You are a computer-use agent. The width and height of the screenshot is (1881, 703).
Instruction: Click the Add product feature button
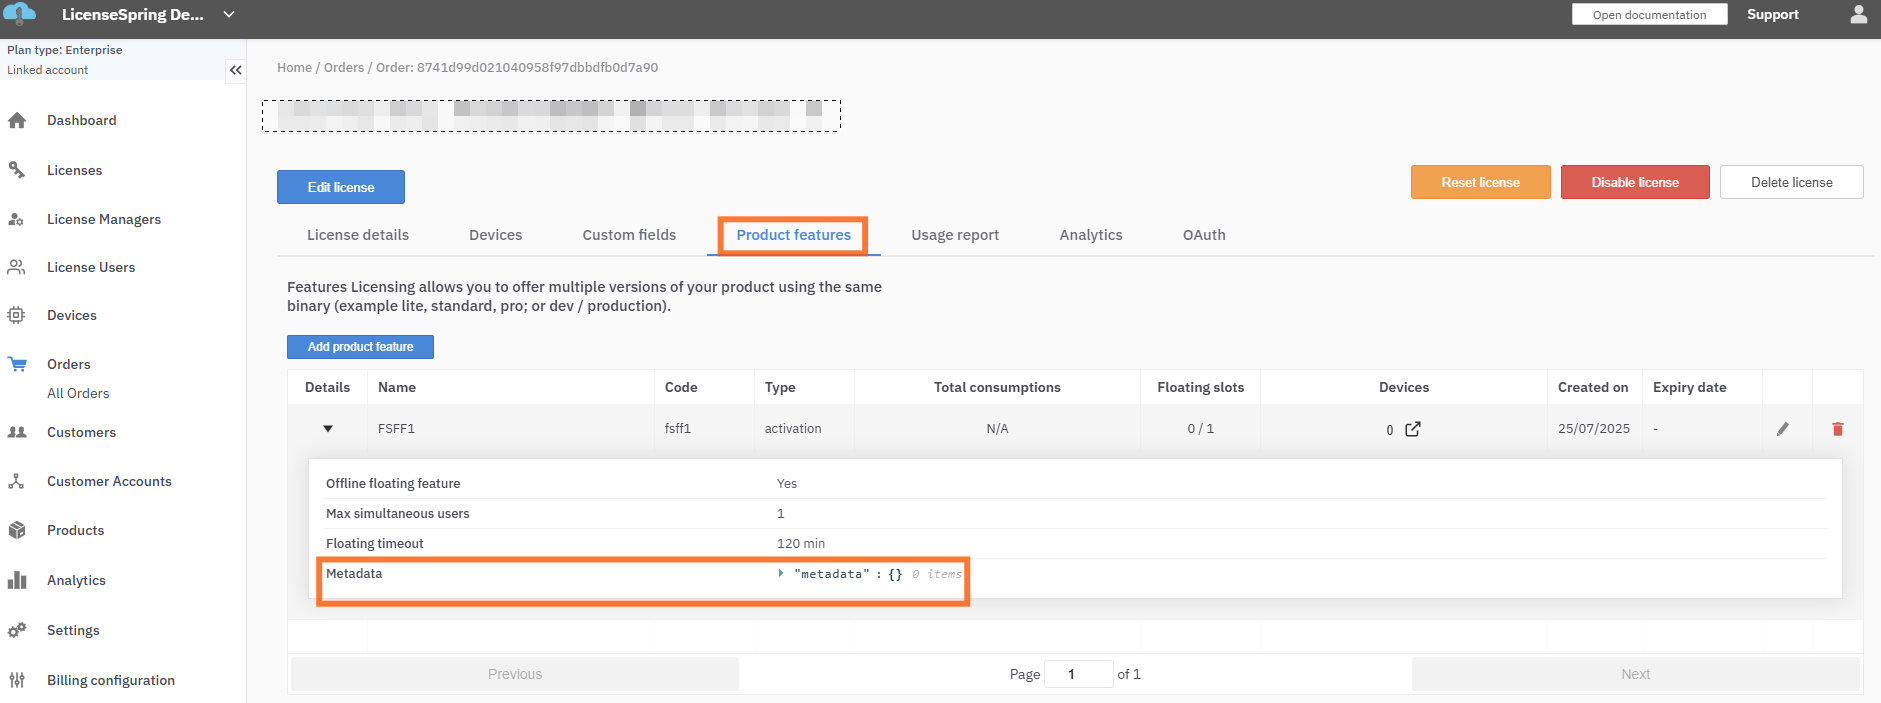[360, 347]
